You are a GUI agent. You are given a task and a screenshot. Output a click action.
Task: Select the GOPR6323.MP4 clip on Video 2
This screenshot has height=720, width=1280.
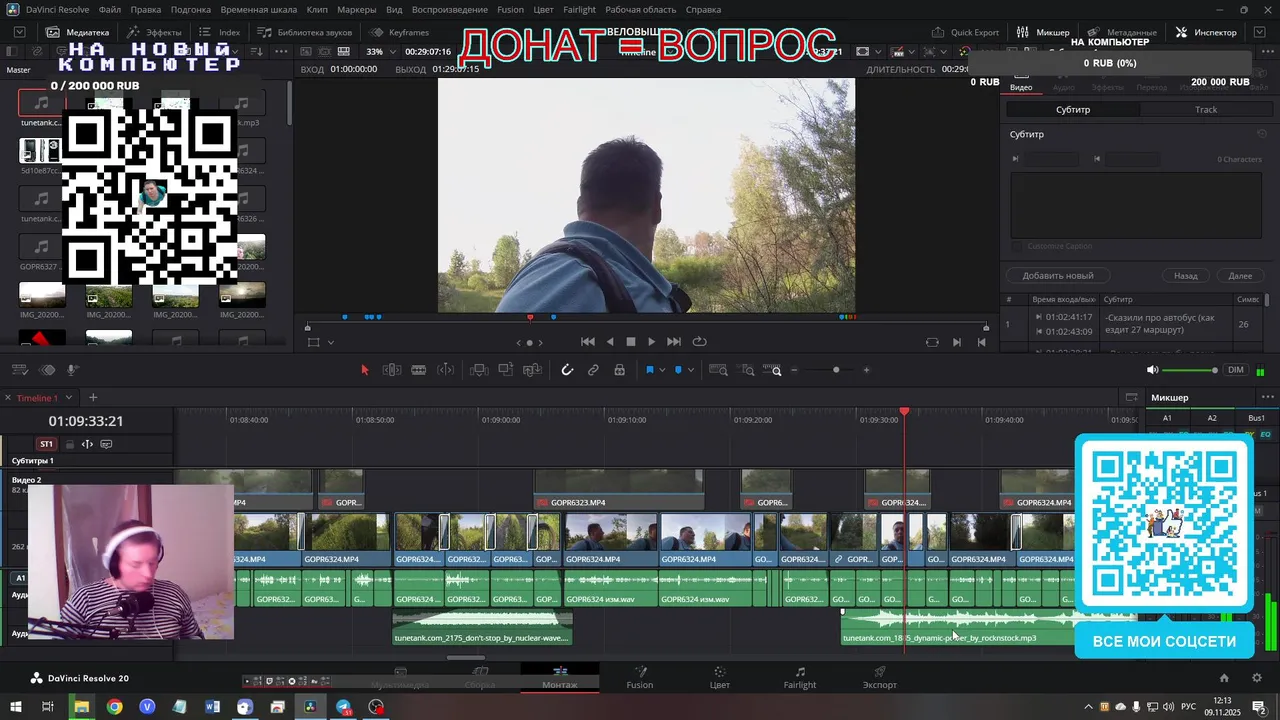618,490
